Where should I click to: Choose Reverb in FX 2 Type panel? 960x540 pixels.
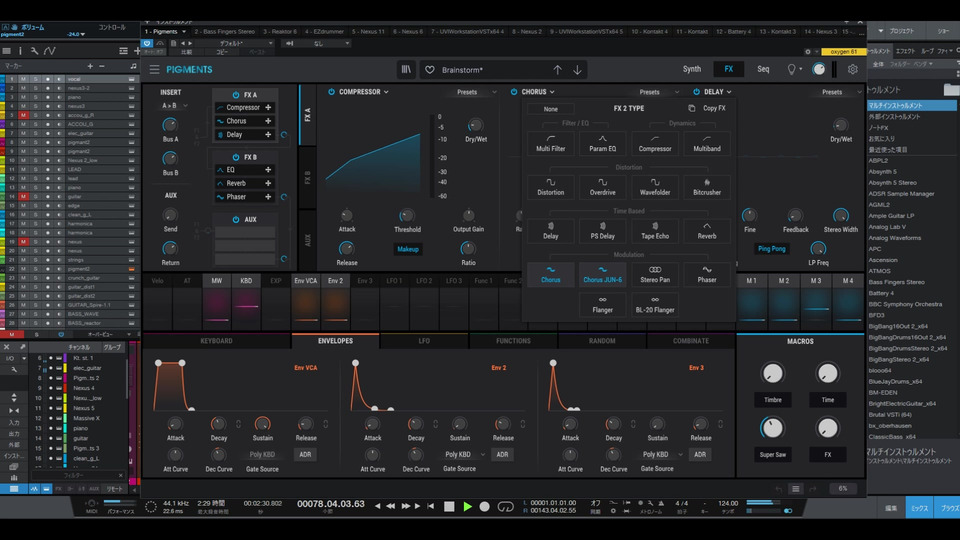click(x=707, y=230)
